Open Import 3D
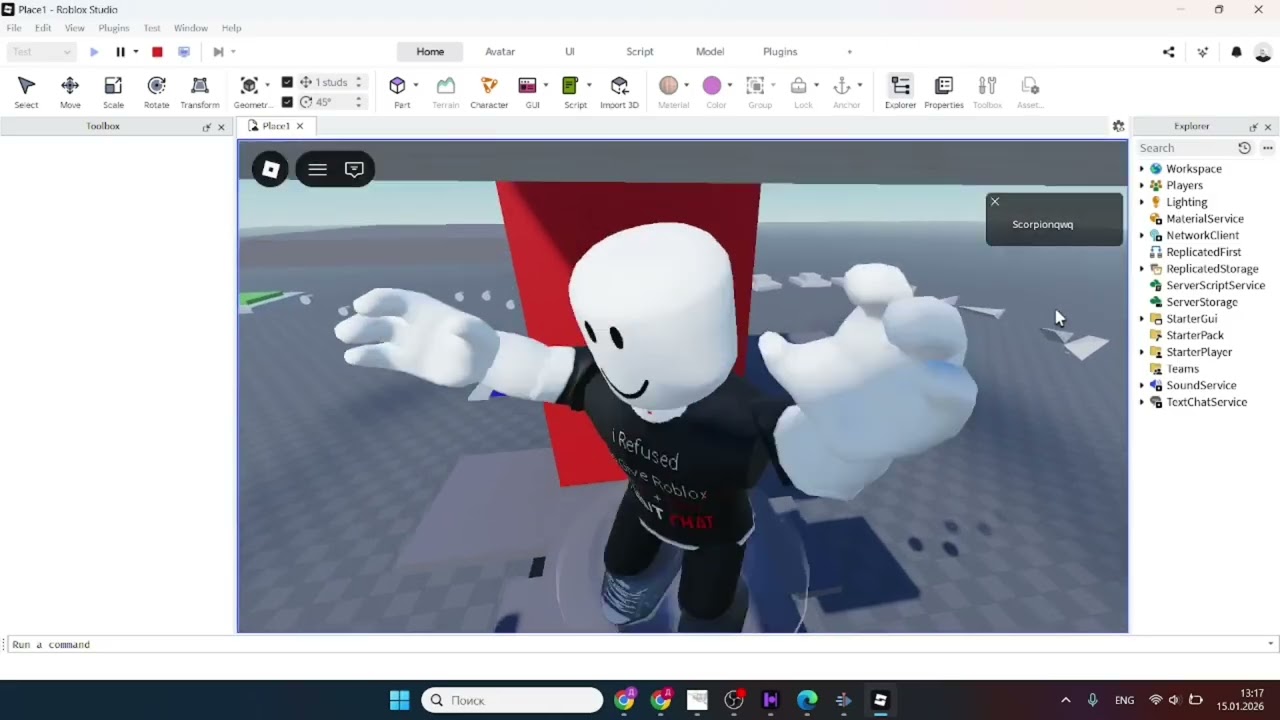The width and height of the screenshot is (1280, 720). 619,91
